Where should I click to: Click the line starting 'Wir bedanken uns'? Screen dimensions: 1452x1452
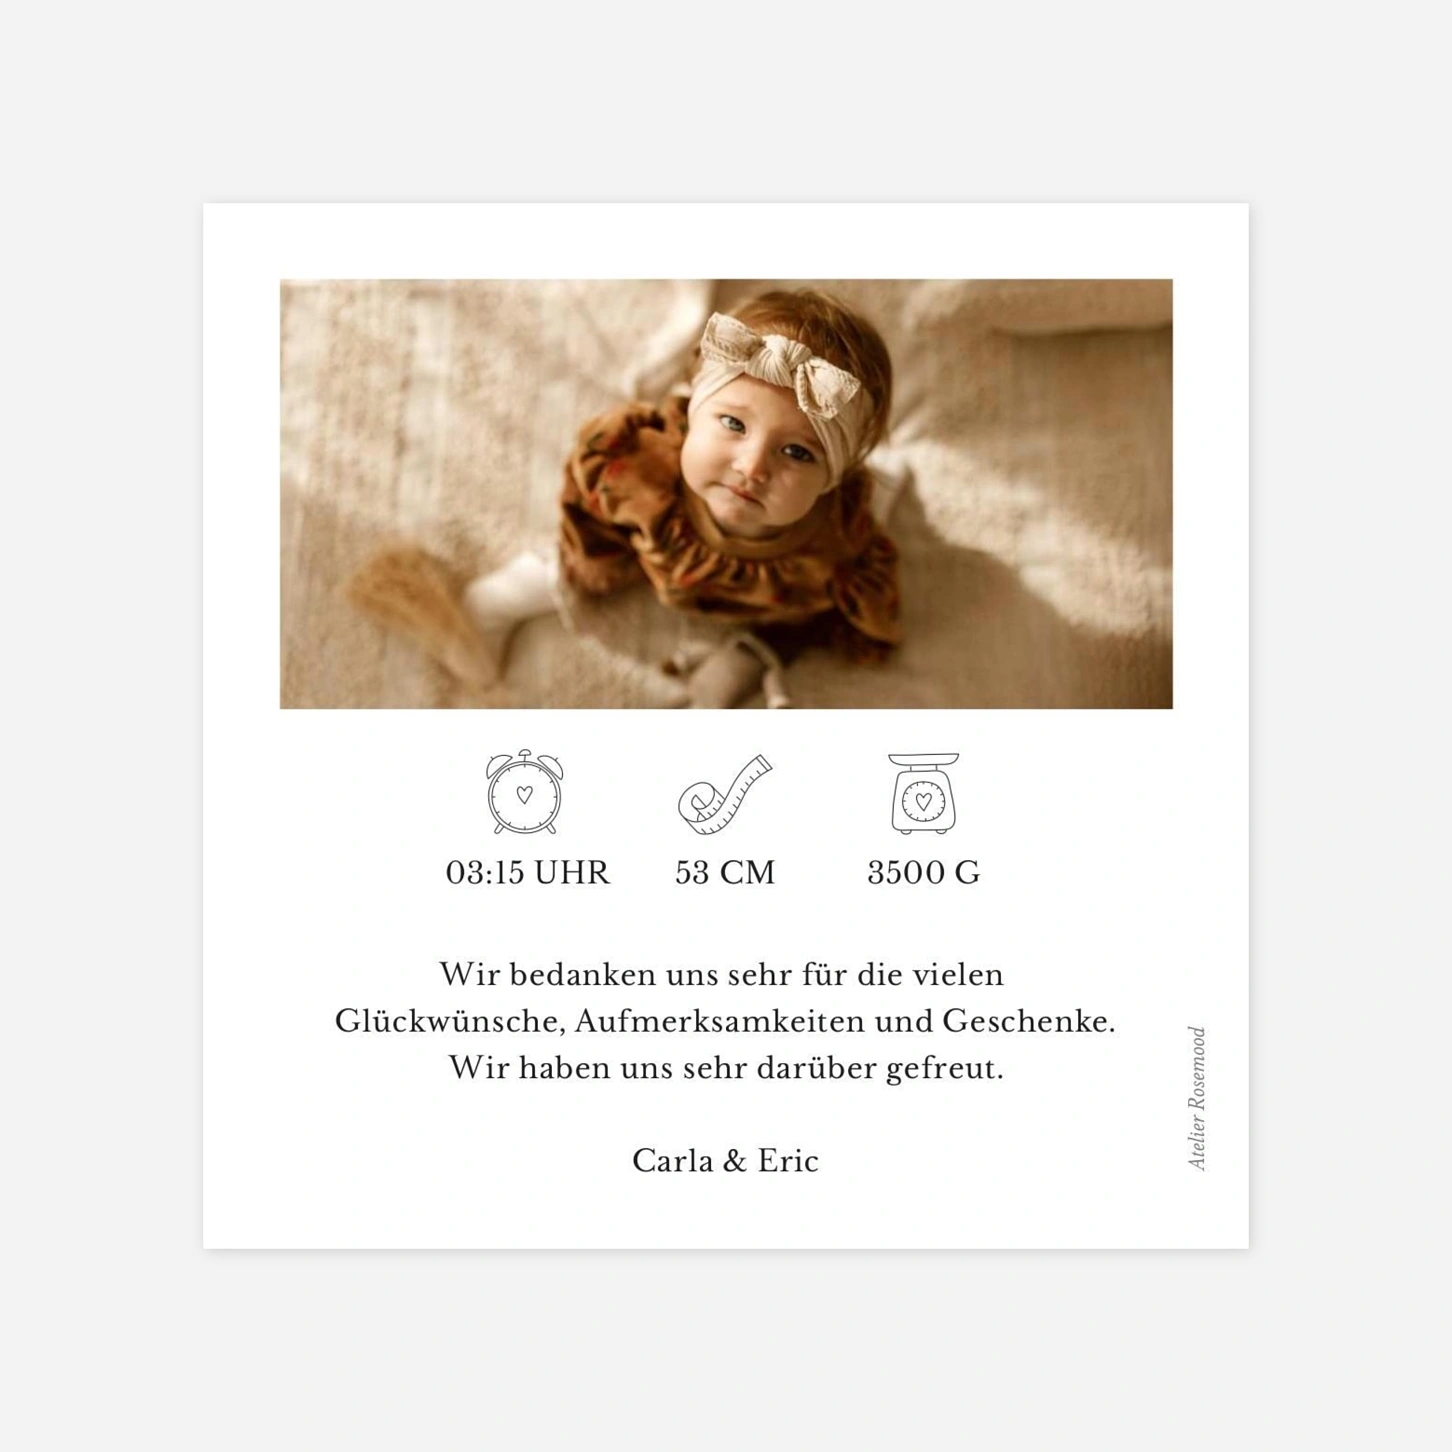point(721,974)
